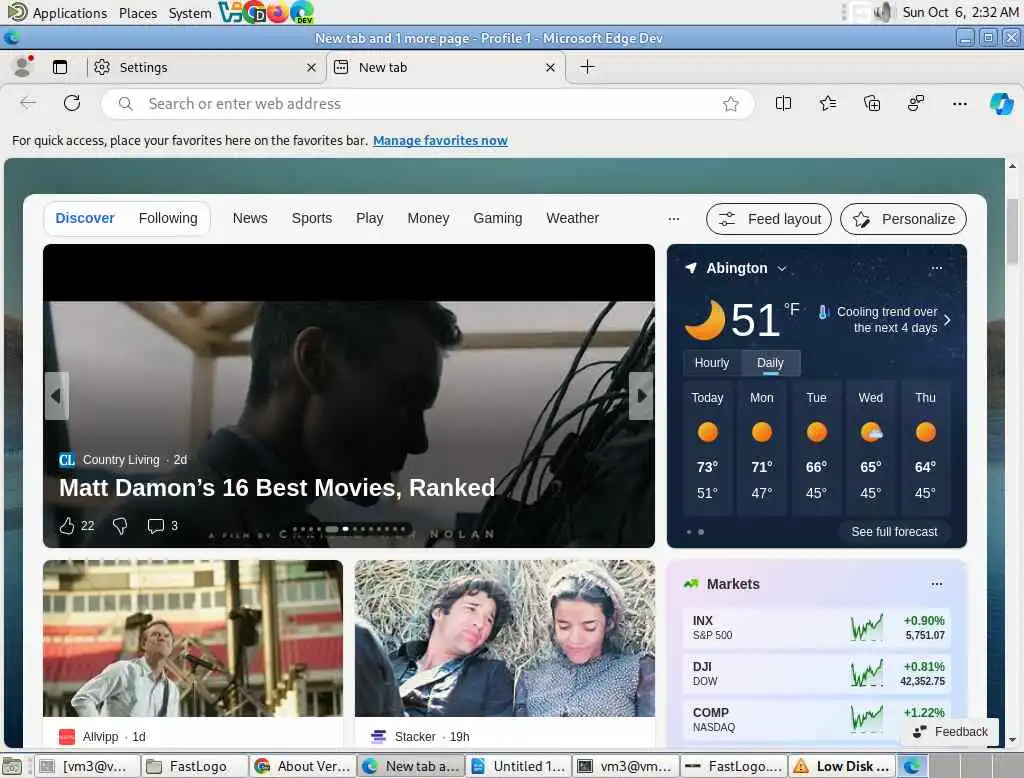The height and width of the screenshot is (778, 1024).
Task: Click the page vertical scrollbar thumb
Action: [1012, 231]
